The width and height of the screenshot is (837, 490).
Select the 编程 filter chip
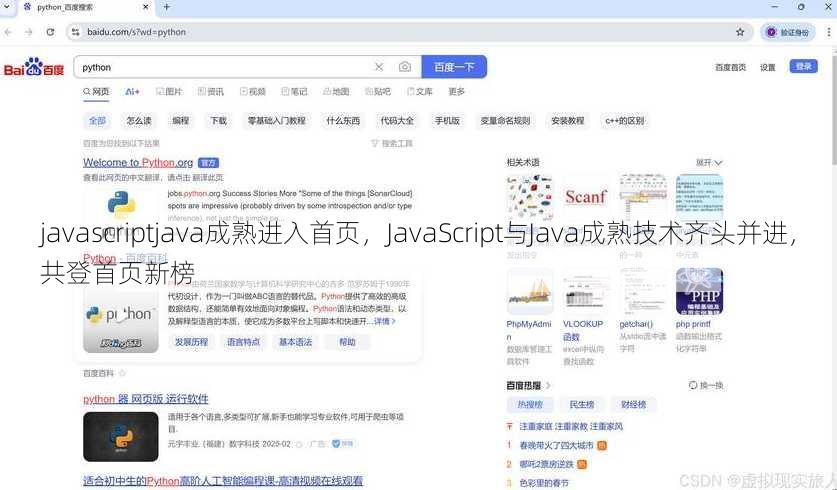pyautogui.click(x=180, y=121)
